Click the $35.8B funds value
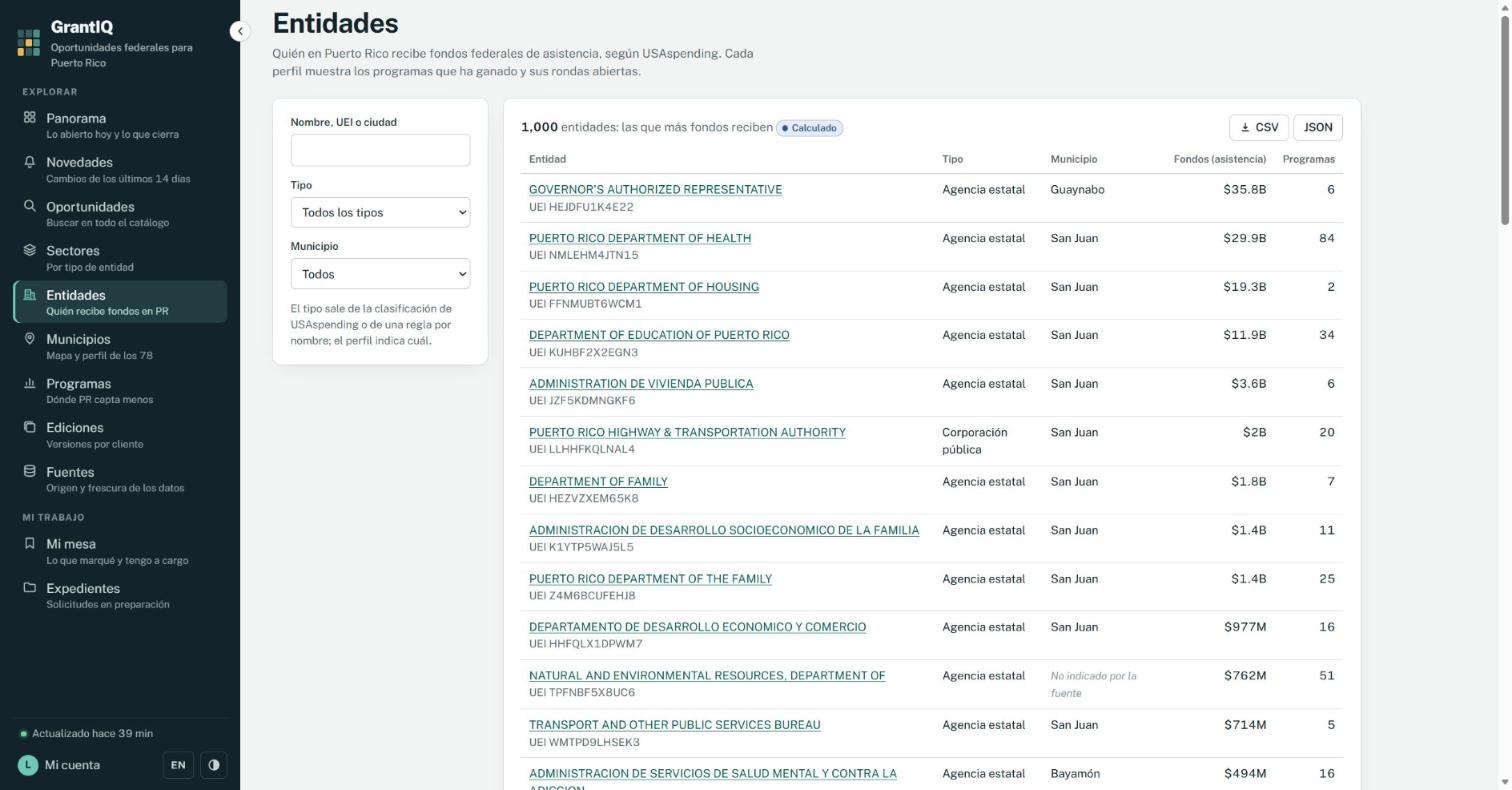 1245,189
